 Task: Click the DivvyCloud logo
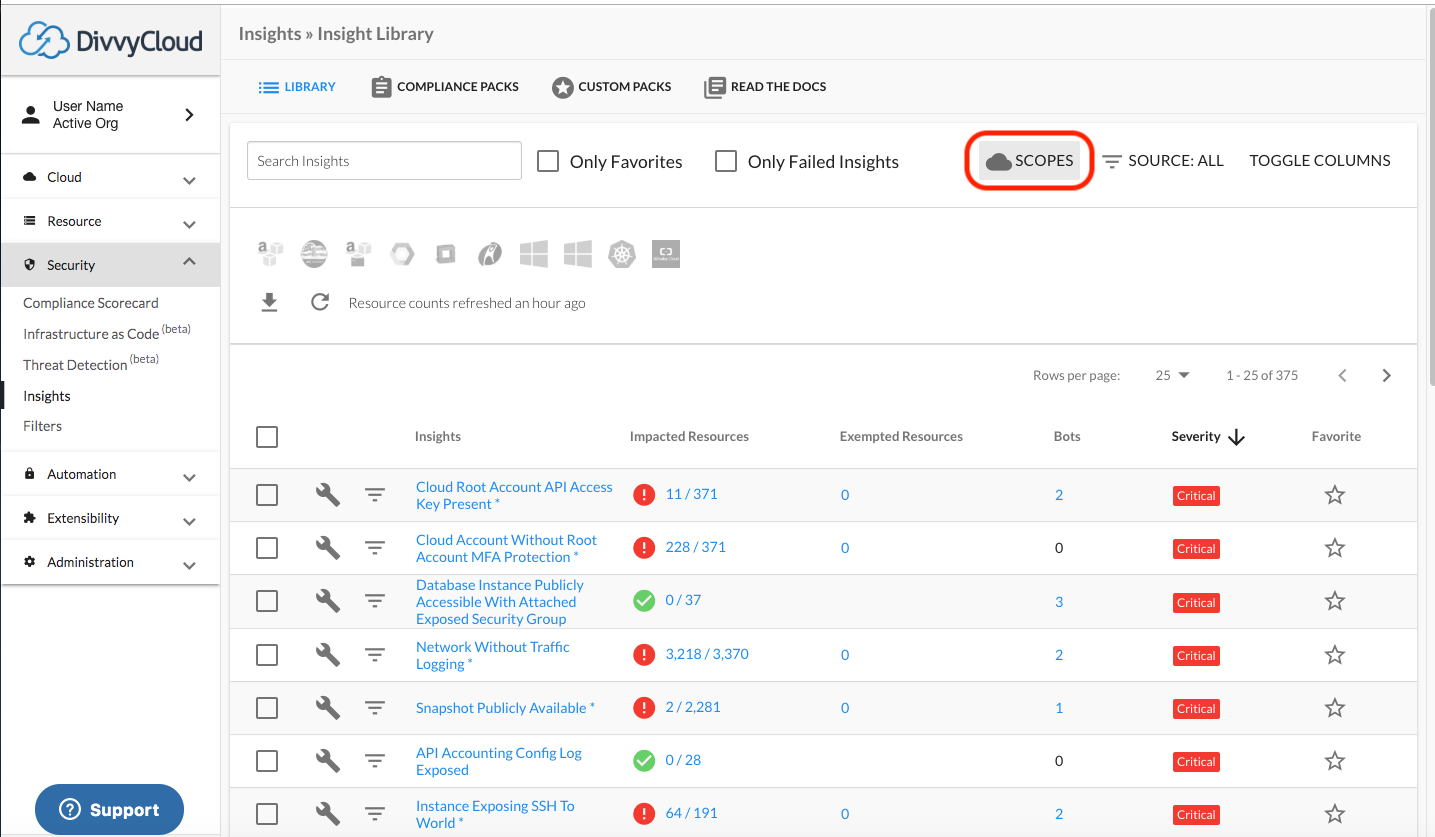coord(111,40)
